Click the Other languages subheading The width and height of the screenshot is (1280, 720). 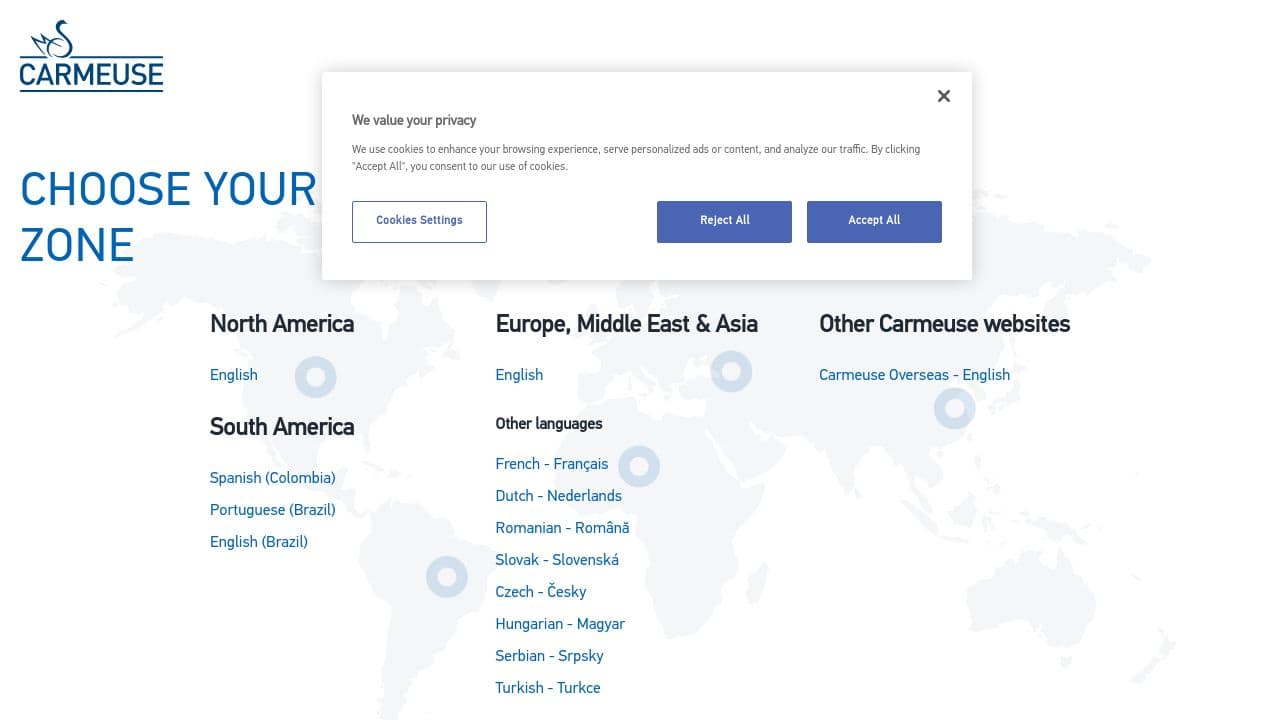[549, 424]
